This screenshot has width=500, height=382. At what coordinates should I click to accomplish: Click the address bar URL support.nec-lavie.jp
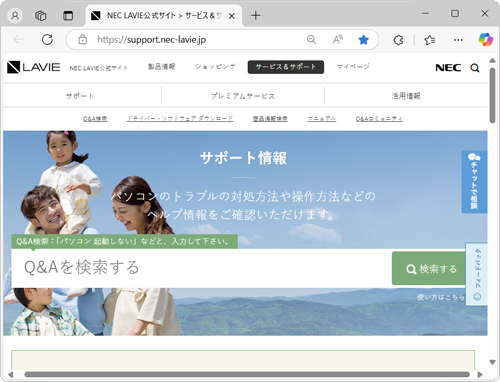(152, 40)
